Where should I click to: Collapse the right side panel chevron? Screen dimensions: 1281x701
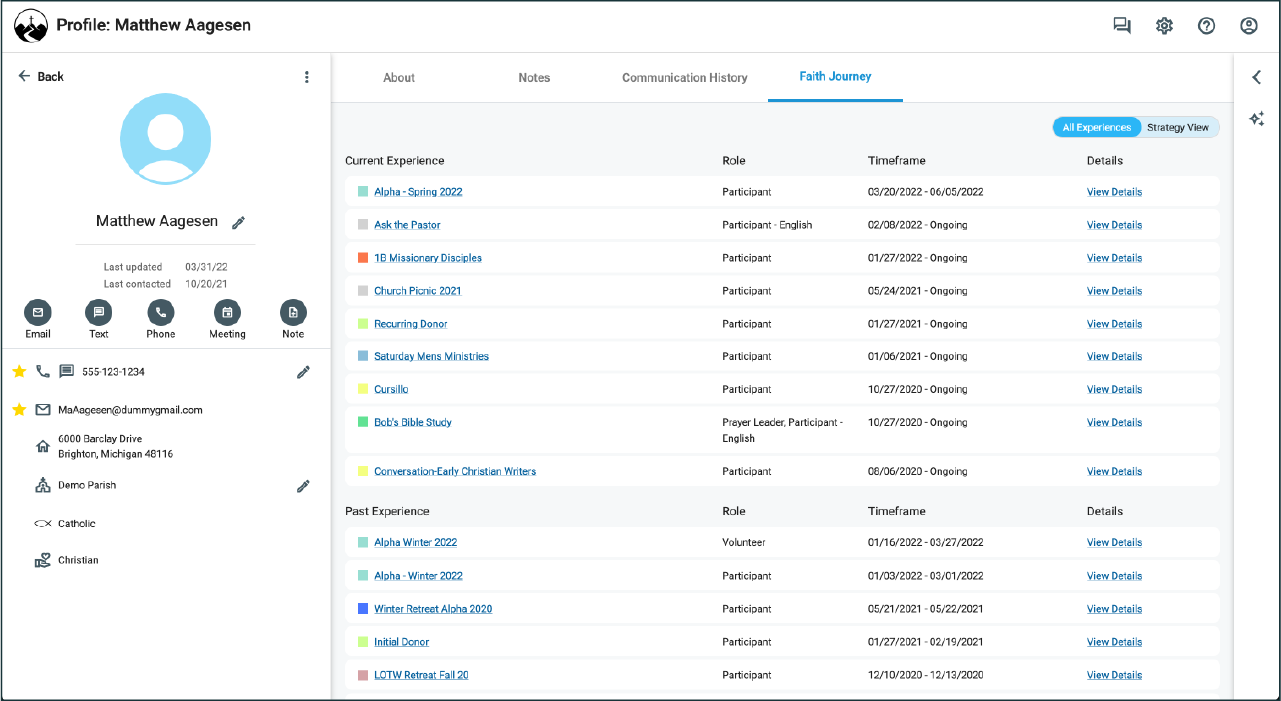pos(1257,77)
